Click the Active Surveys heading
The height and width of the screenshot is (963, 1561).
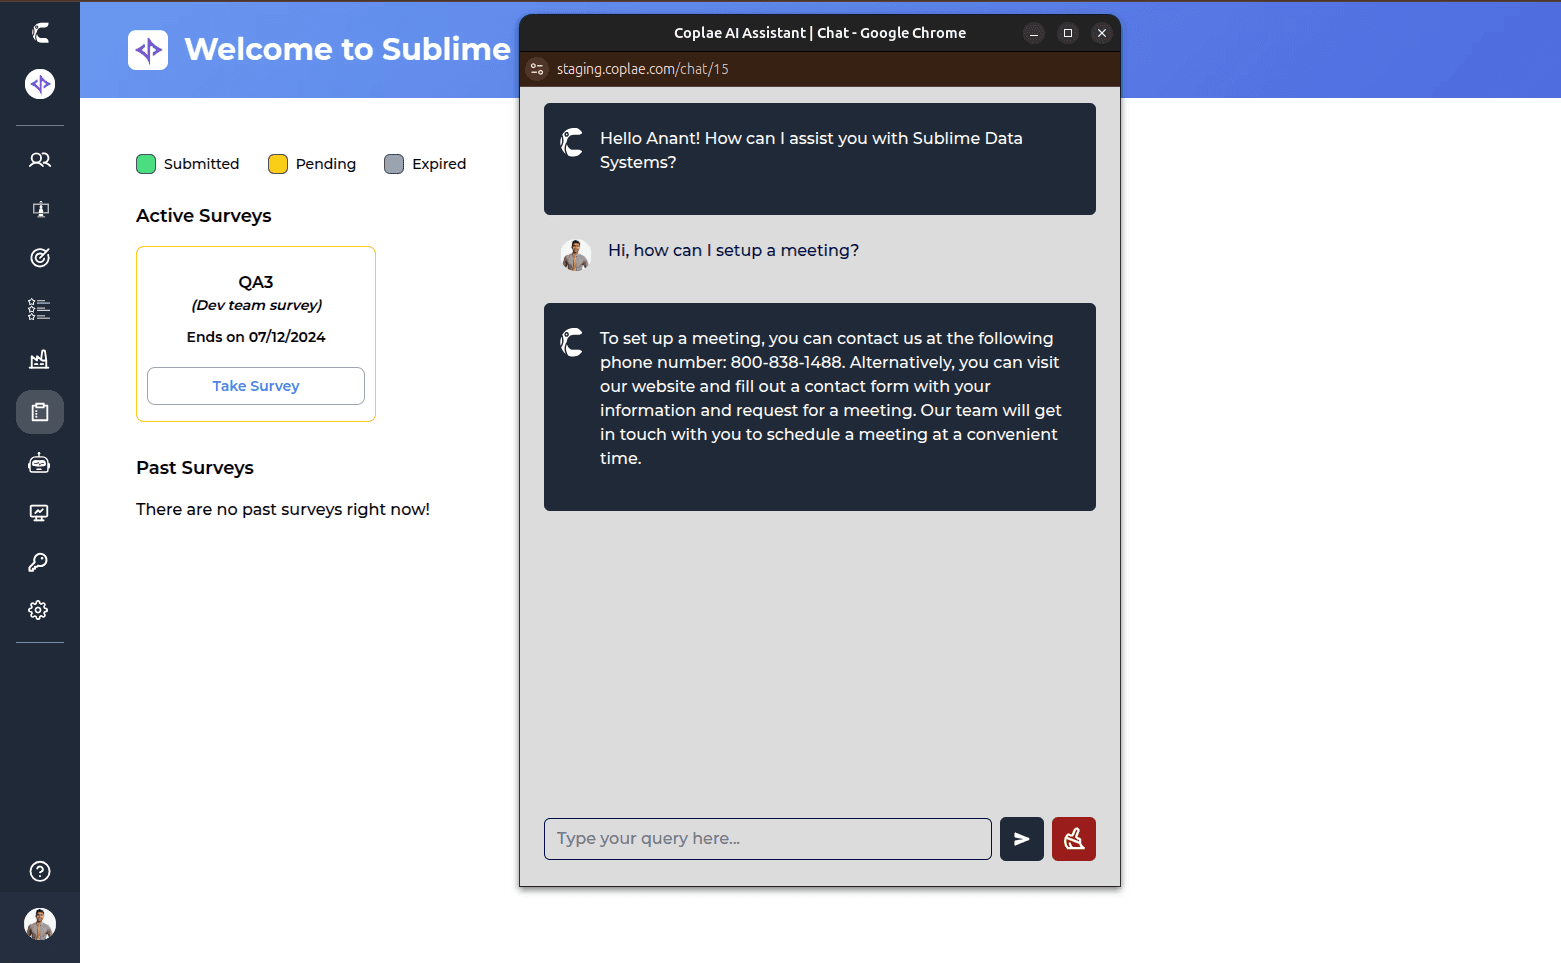point(204,216)
